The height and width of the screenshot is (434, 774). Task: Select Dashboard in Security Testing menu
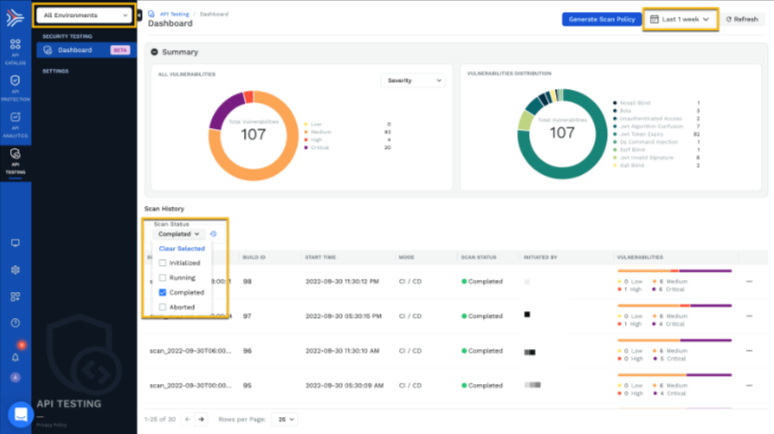(75, 50)
